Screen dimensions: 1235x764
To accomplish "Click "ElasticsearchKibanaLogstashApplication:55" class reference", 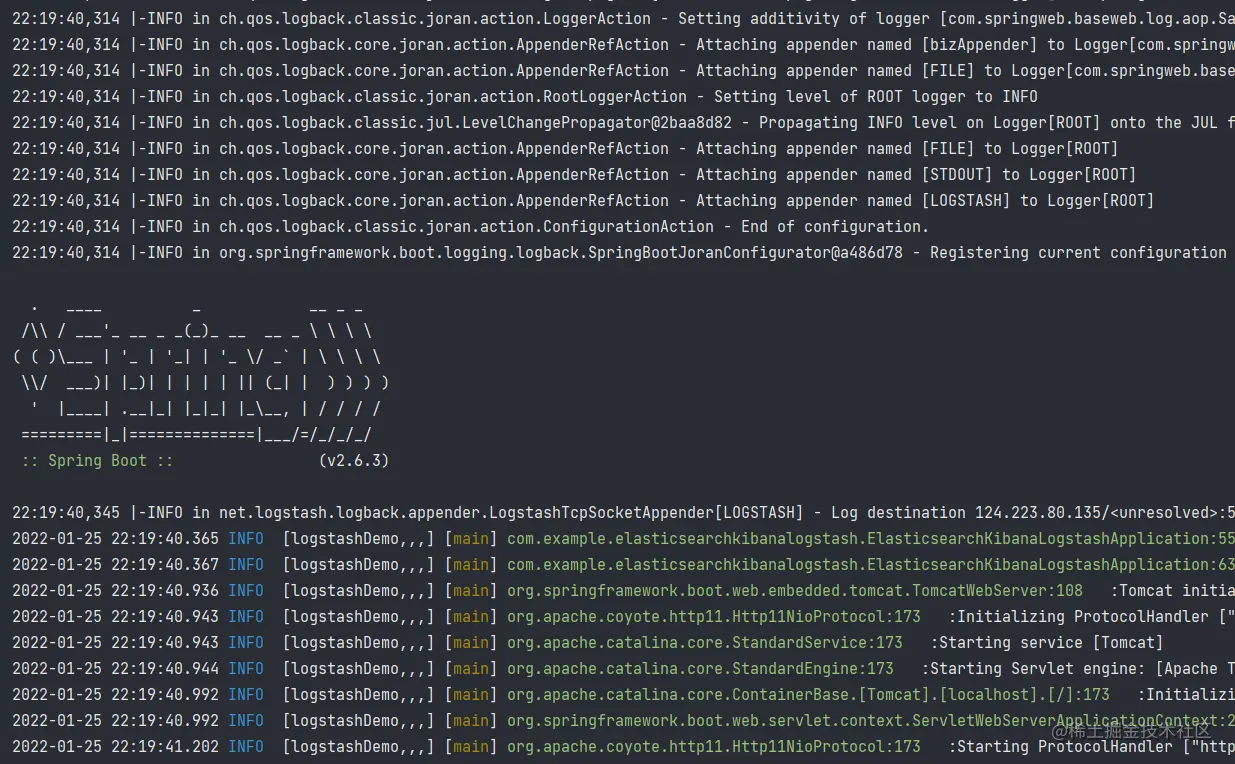I will tap(1050, 538).
